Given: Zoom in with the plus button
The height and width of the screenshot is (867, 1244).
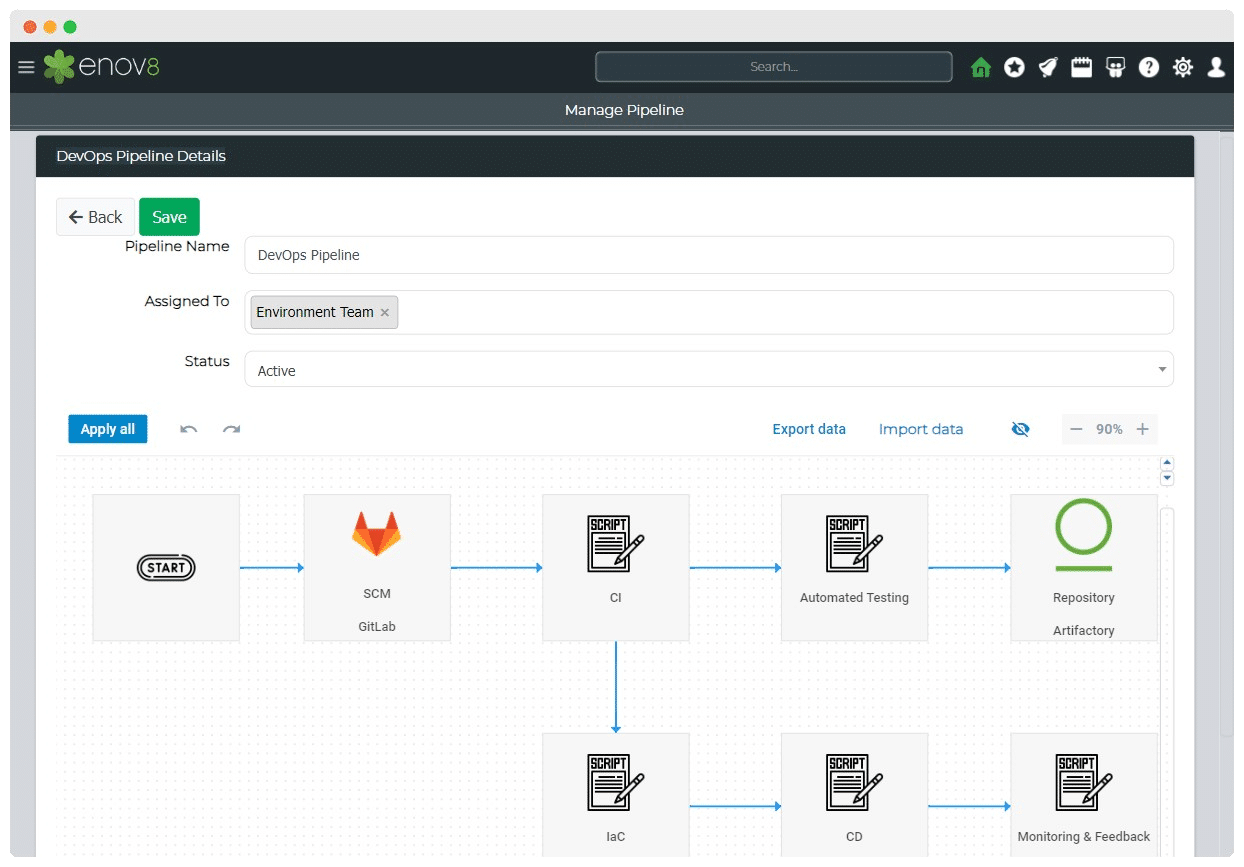Looking at the screenshot, I should [x=1142, y=429].
